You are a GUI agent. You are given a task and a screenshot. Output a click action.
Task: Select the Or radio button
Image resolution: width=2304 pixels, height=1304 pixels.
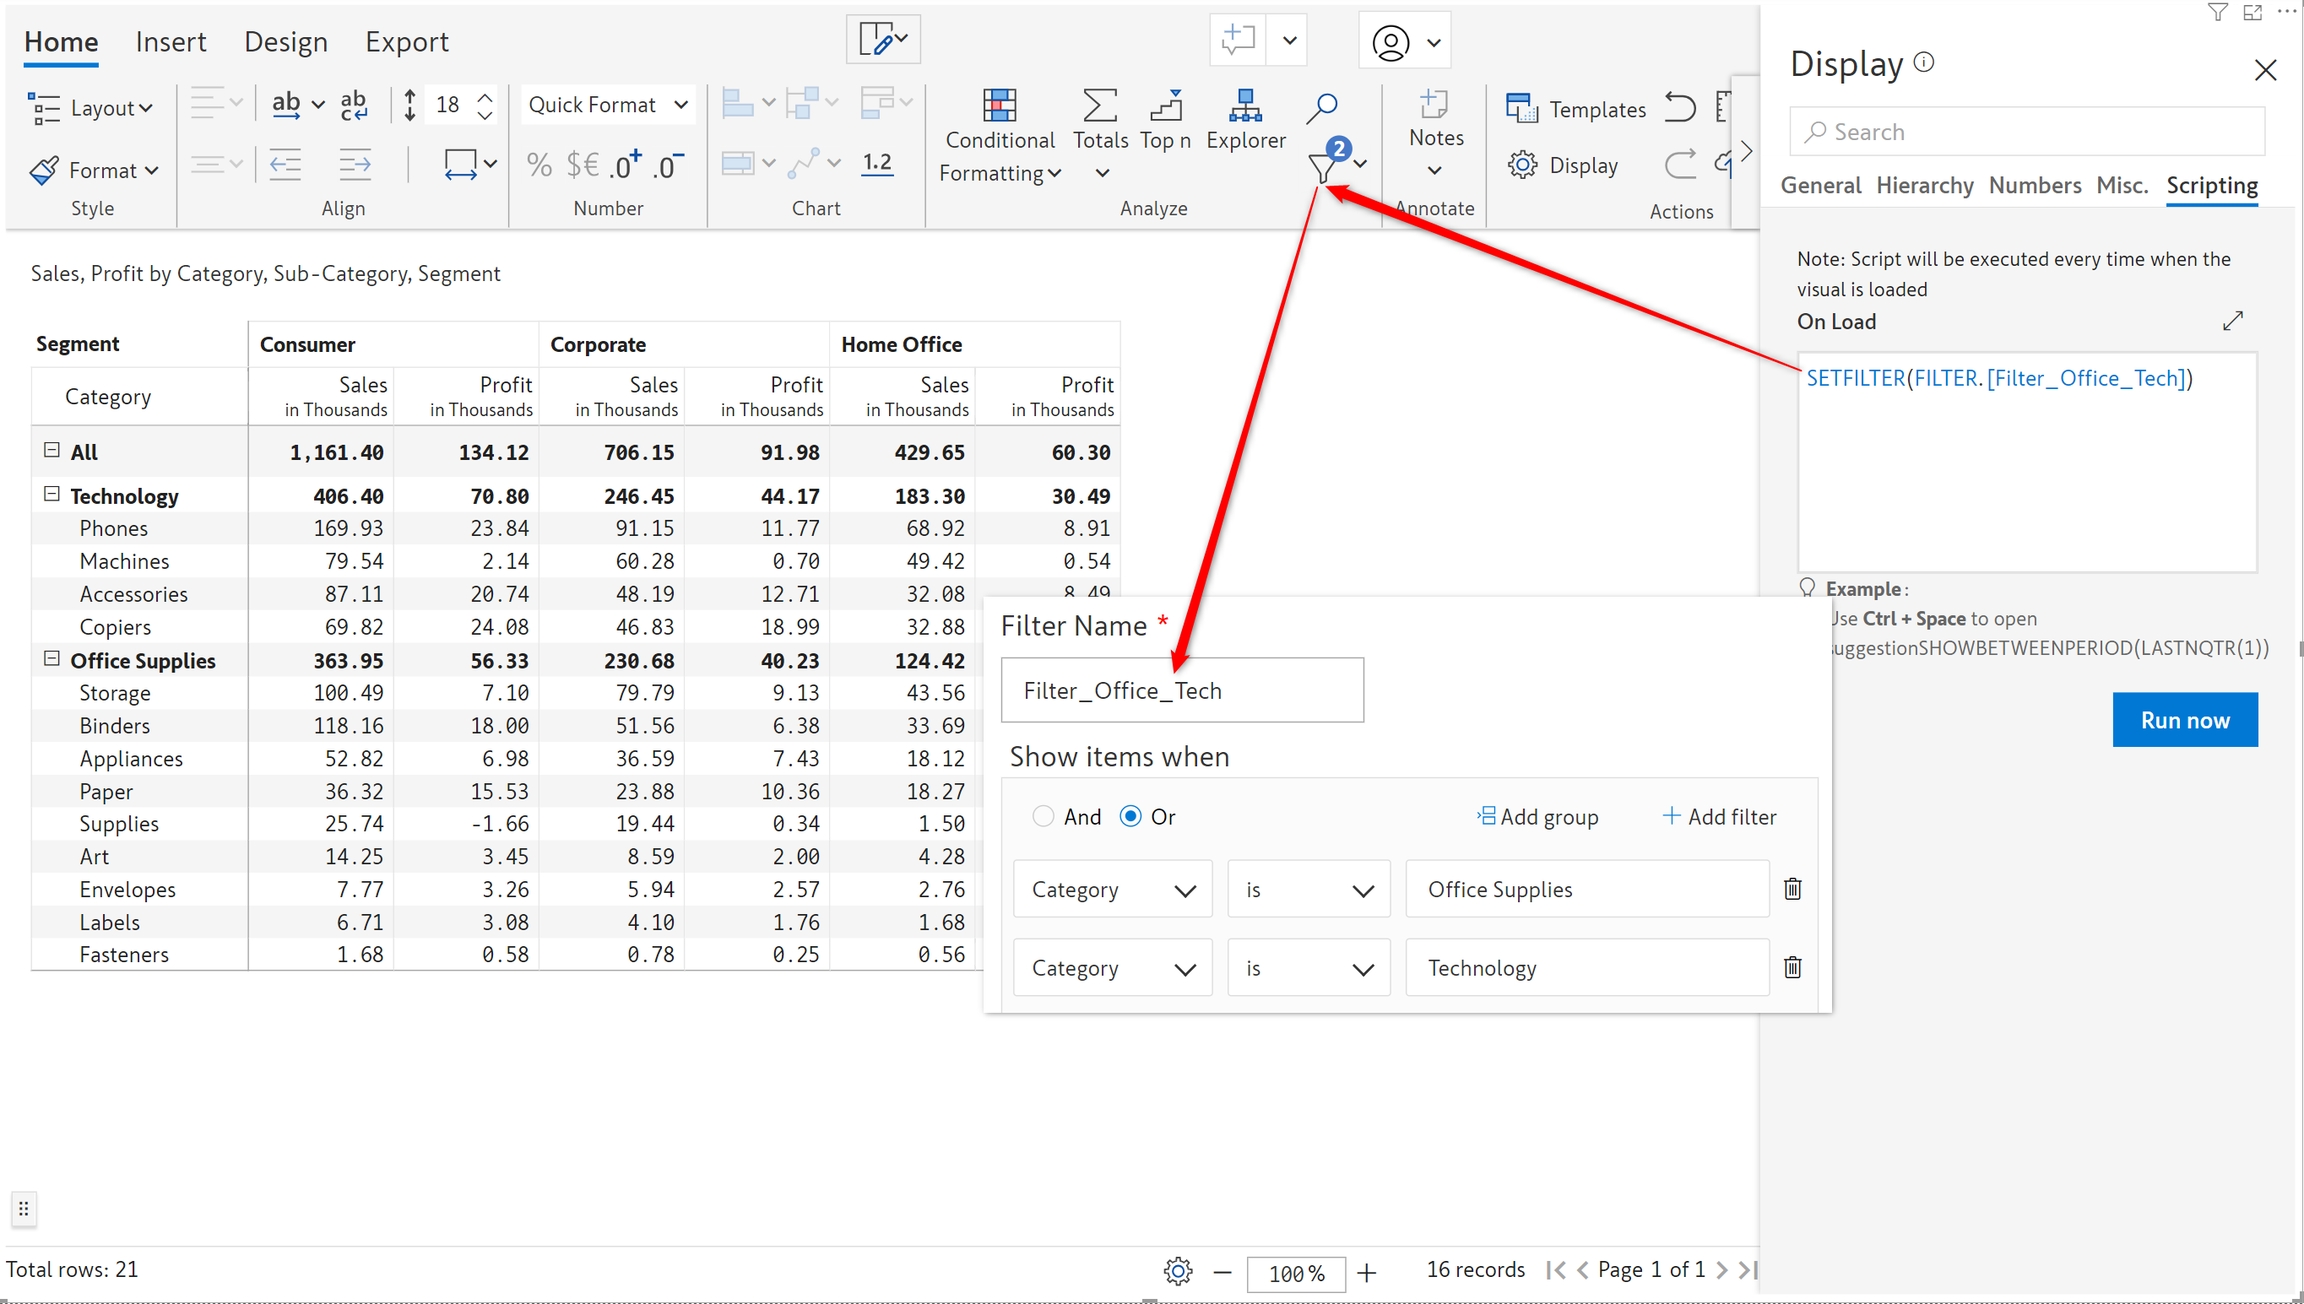click(x=1130, y=816)
